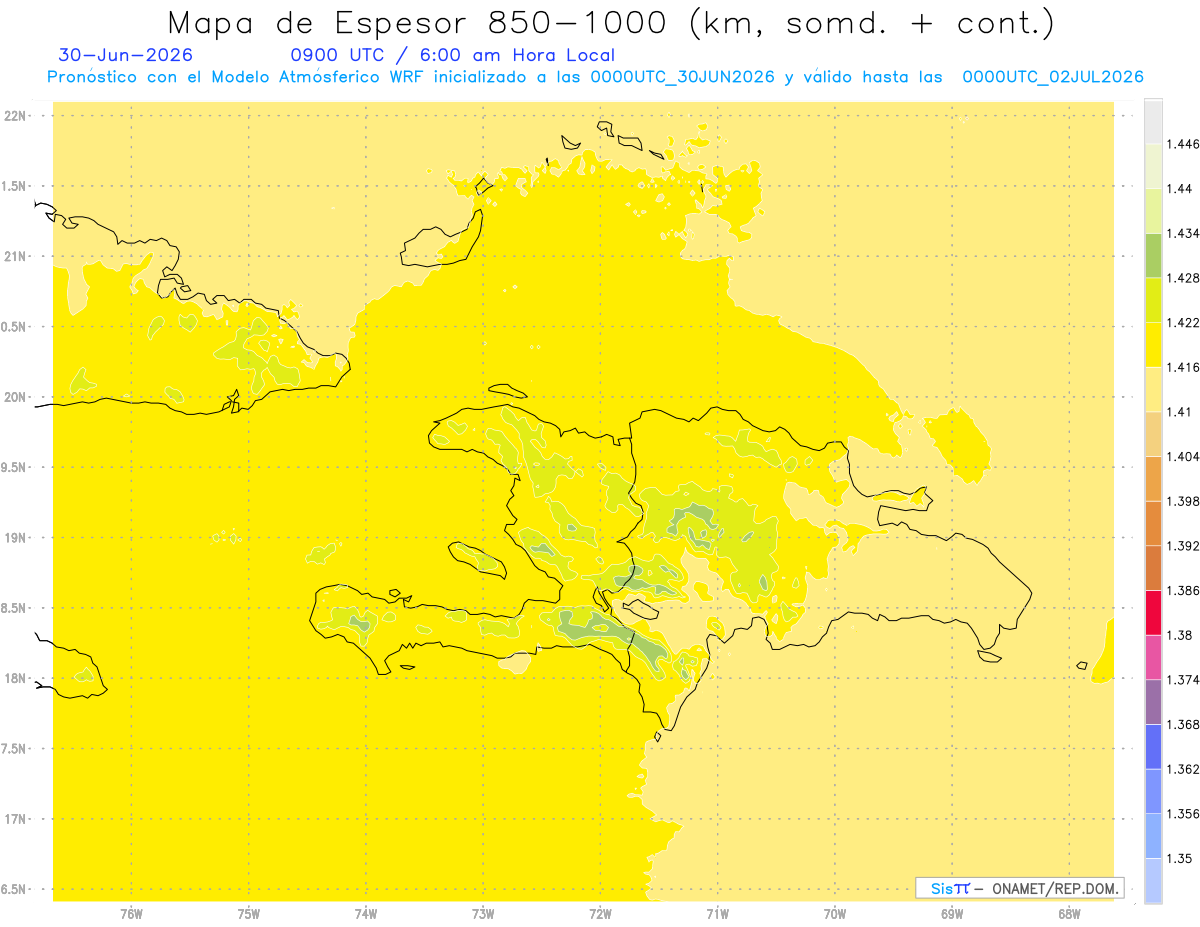Click the colorbar value '1.35'
The image size is (1200, 927).
coord(1179,858)
